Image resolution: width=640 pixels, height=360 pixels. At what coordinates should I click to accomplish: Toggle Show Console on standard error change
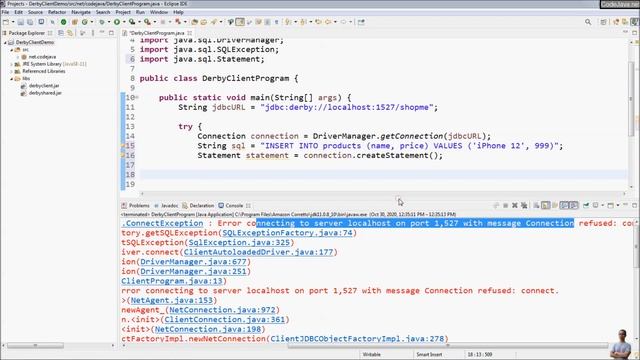pos(573,205)
